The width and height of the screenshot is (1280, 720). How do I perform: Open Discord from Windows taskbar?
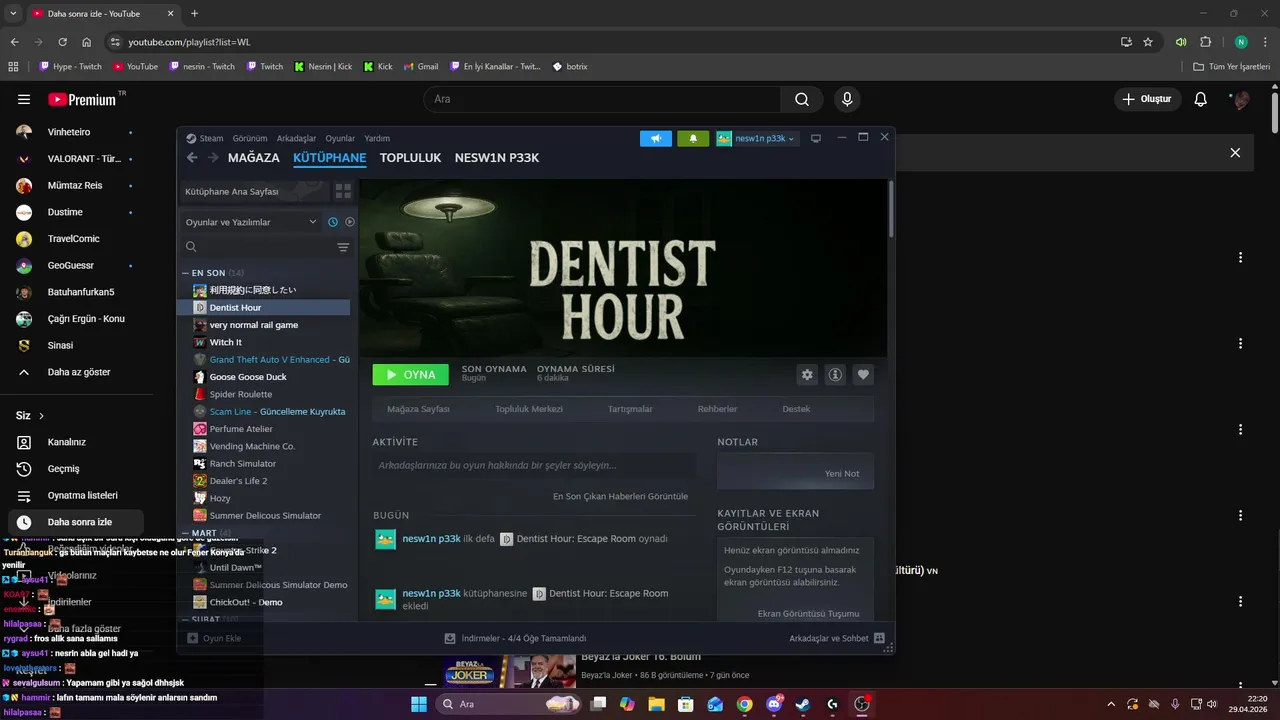pyautogui.click(x=773, y=704)
